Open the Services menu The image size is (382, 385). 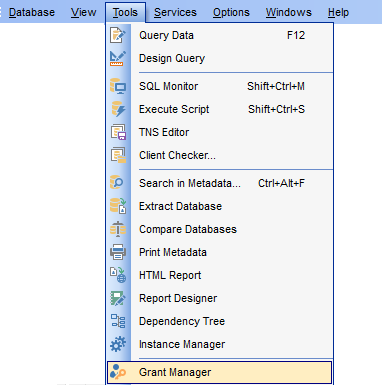click(175, 12)
